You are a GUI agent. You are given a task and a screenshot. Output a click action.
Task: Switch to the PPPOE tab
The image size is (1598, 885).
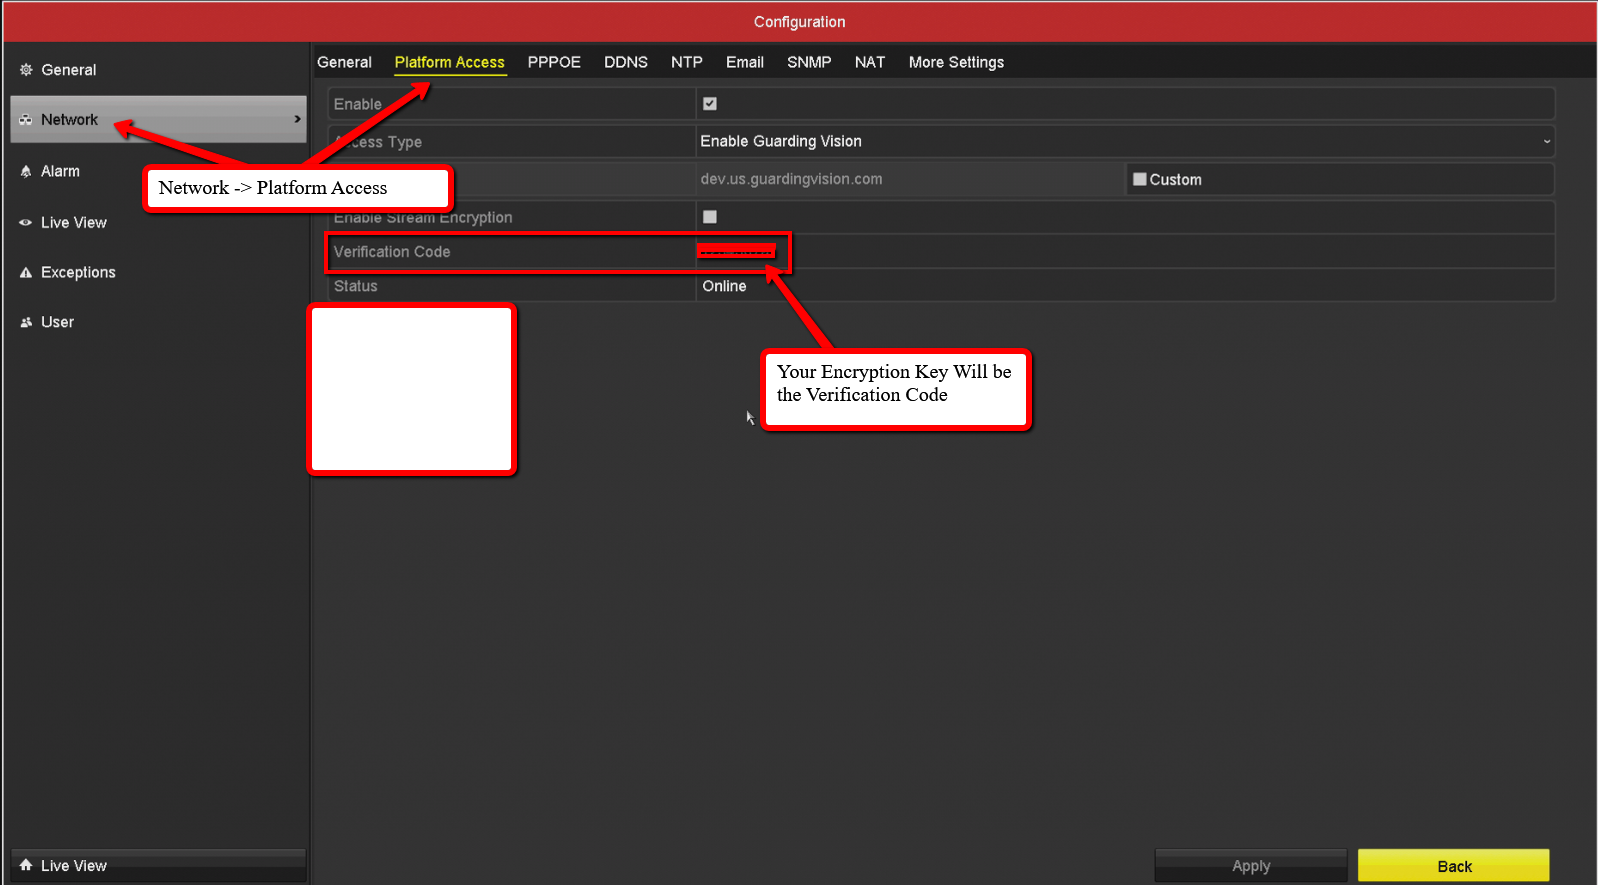click(554, 62)
